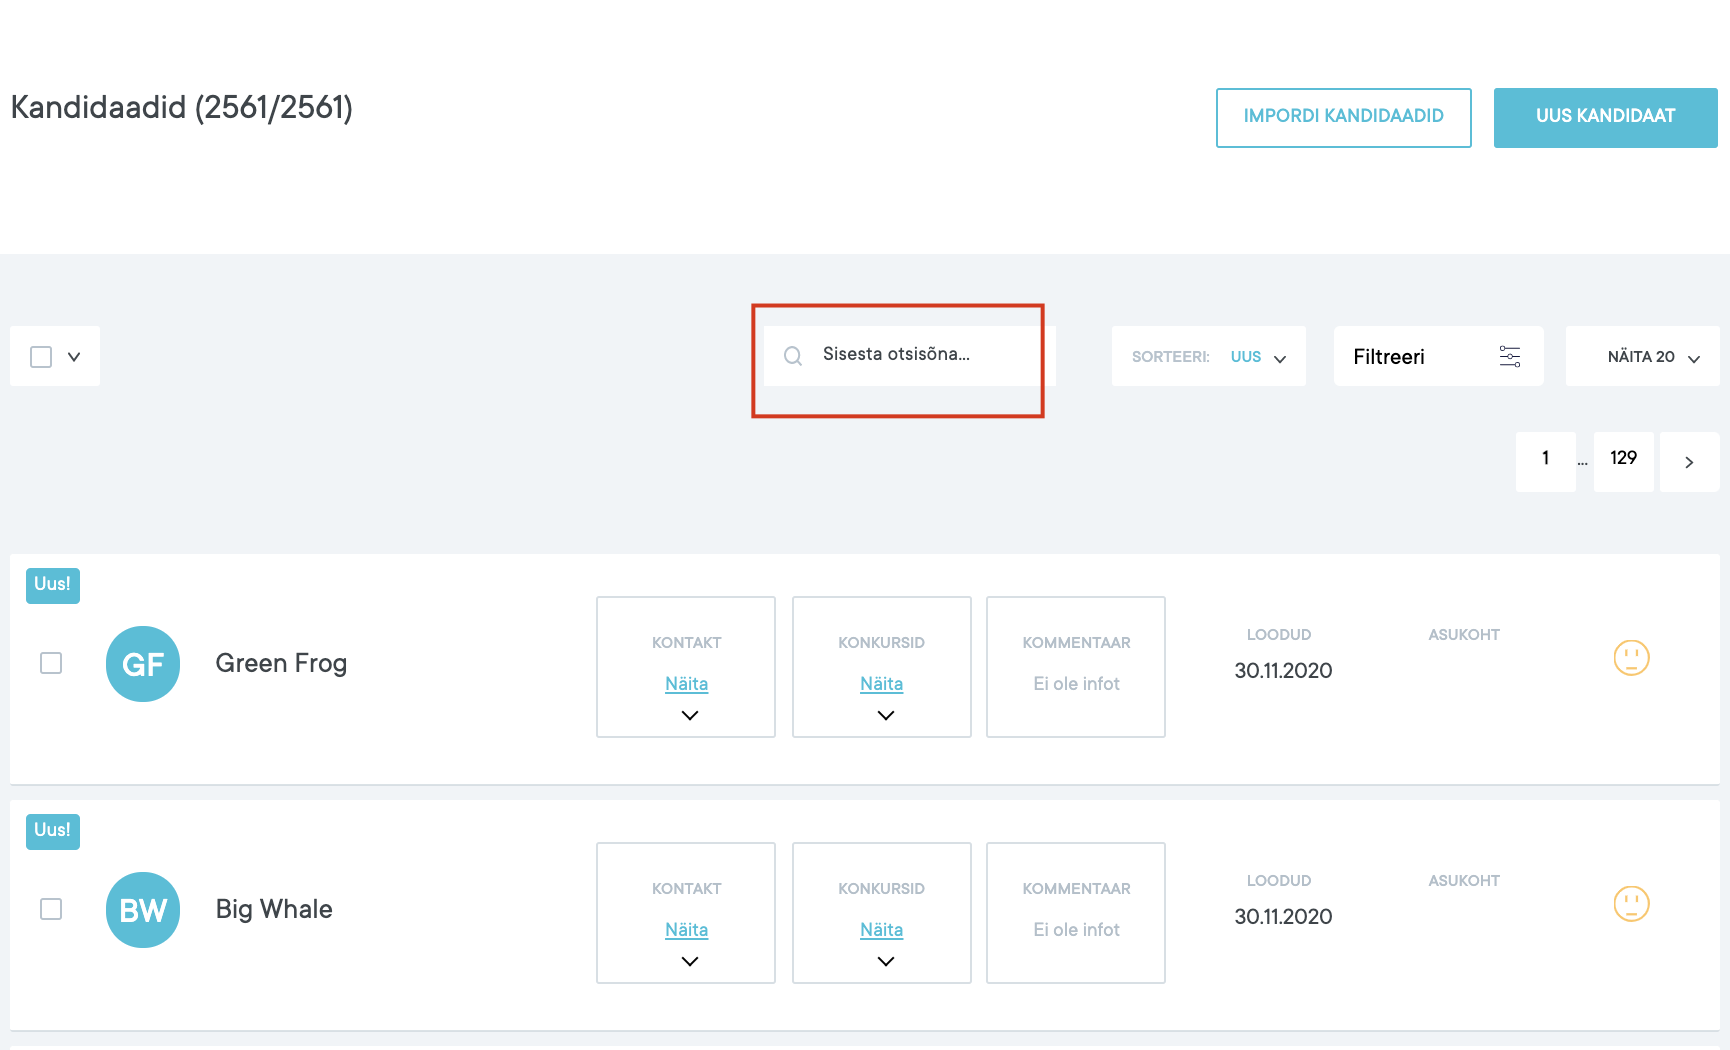Click Big Whale's neutral face rating icon

click(1631, 904)
